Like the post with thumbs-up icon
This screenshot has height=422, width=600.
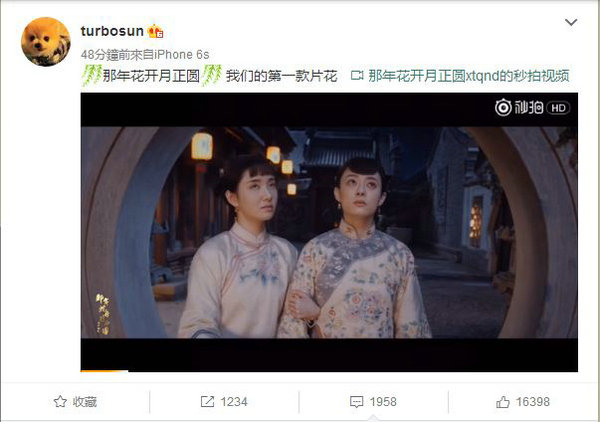pyautogui.click(x=503, y=402)
